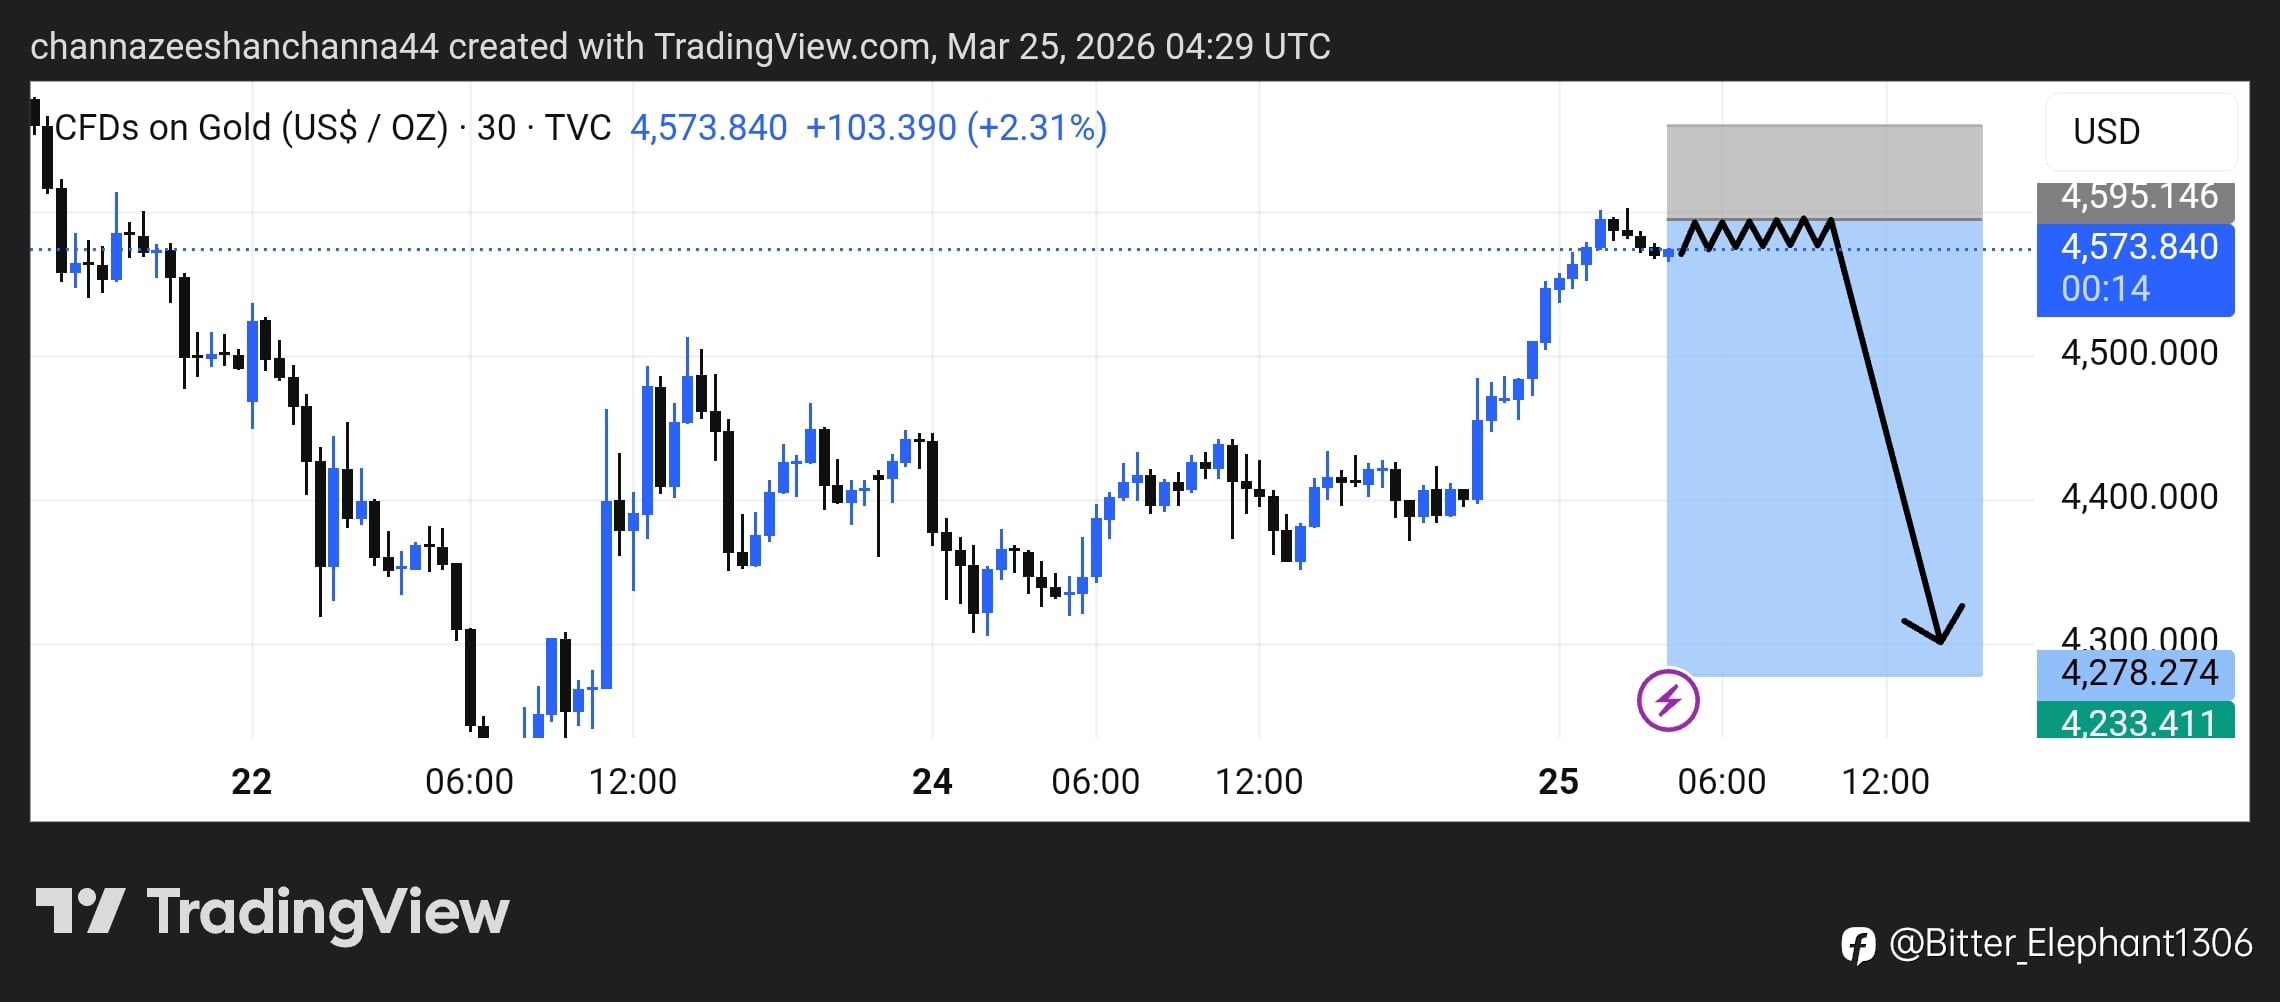Click the date label 22 on time axis
This screenshot has height=1002, width=2280.
(251, 781)
